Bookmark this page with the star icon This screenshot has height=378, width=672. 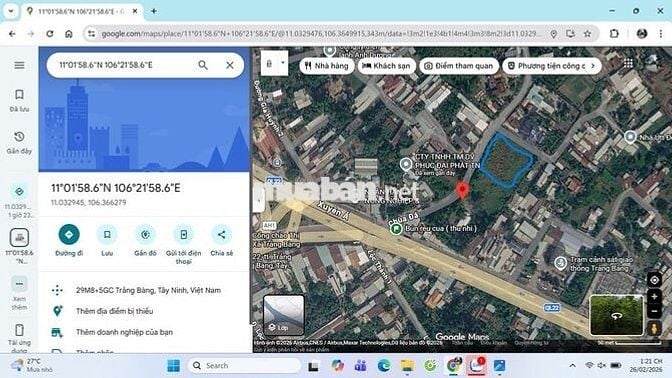coord(588,33)
